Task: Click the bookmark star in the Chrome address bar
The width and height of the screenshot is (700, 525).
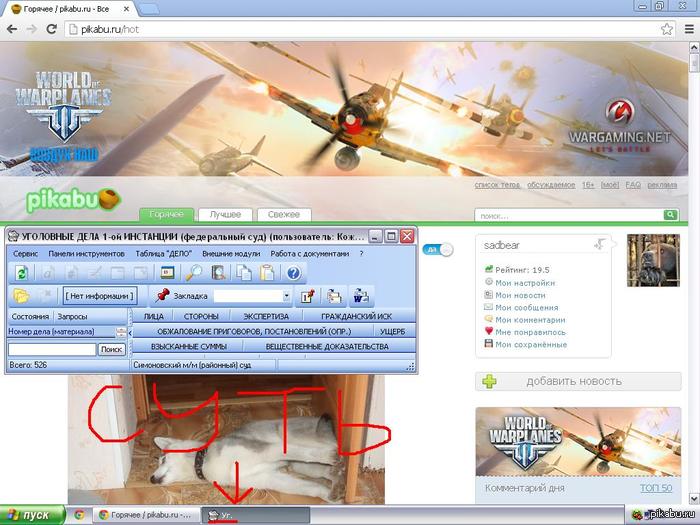Action: [x=667, y=29]
